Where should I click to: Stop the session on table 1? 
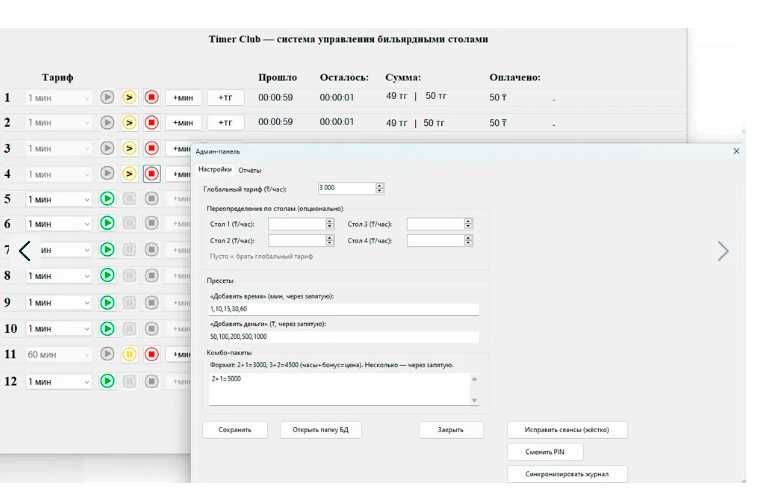[152, 97]
